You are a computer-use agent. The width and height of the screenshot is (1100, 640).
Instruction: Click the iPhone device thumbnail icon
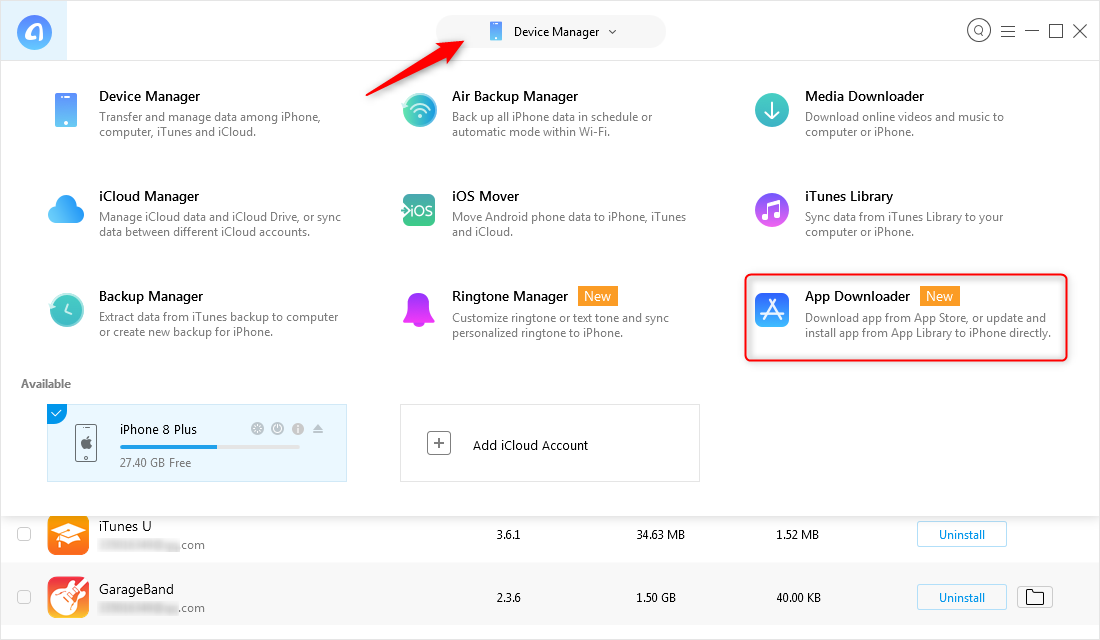[86, 443]
